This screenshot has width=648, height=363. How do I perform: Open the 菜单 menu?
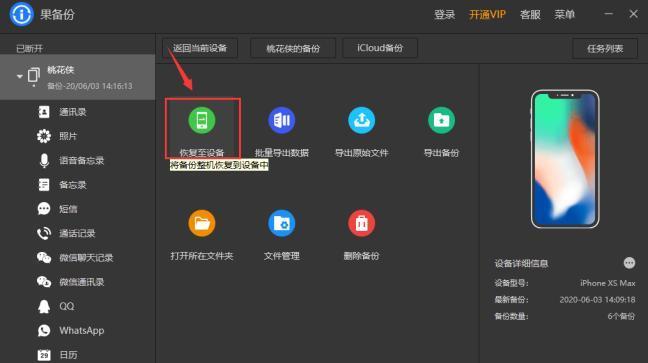(x=565, y=15)
